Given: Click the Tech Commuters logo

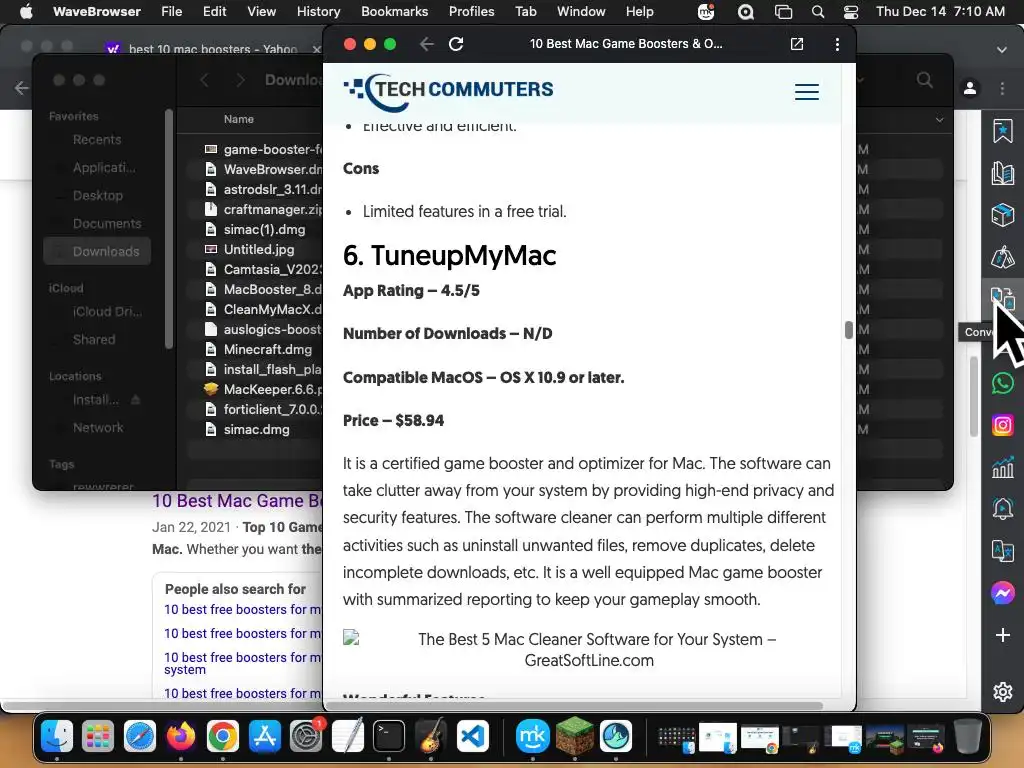Looking at the screenshot, I should coord(448,91).
